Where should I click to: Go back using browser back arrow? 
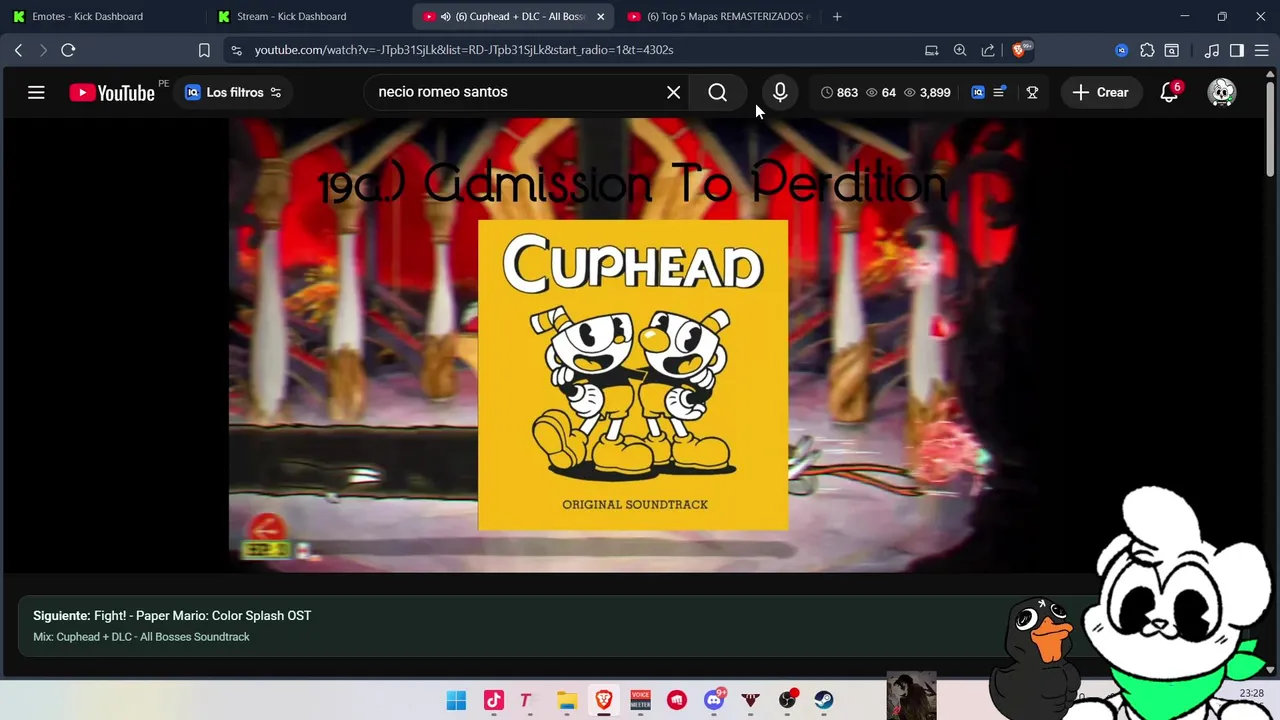[18, 50]
